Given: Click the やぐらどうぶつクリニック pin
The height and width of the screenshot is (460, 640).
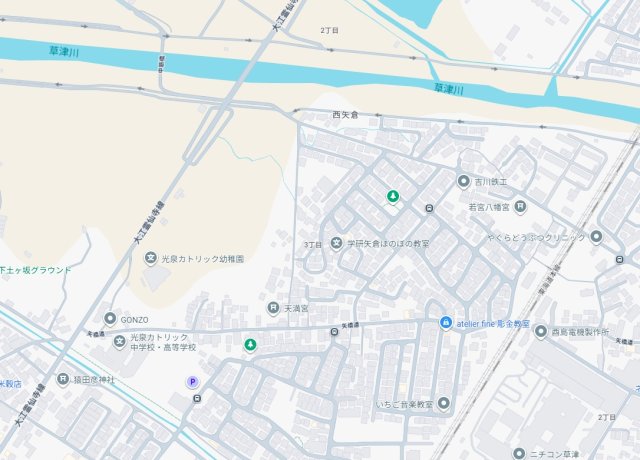Looking at the screenshot, I should [596, 237].
